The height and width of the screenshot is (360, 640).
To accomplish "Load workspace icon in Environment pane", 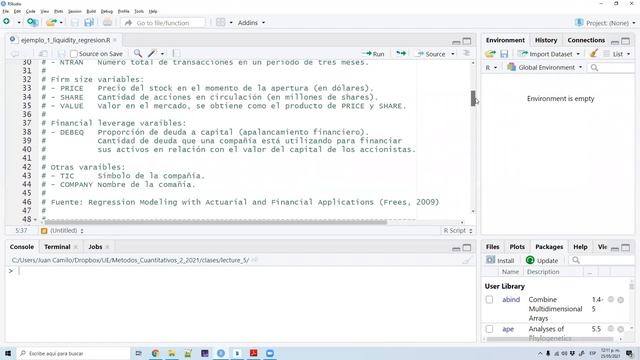I will tap(490, 54).
